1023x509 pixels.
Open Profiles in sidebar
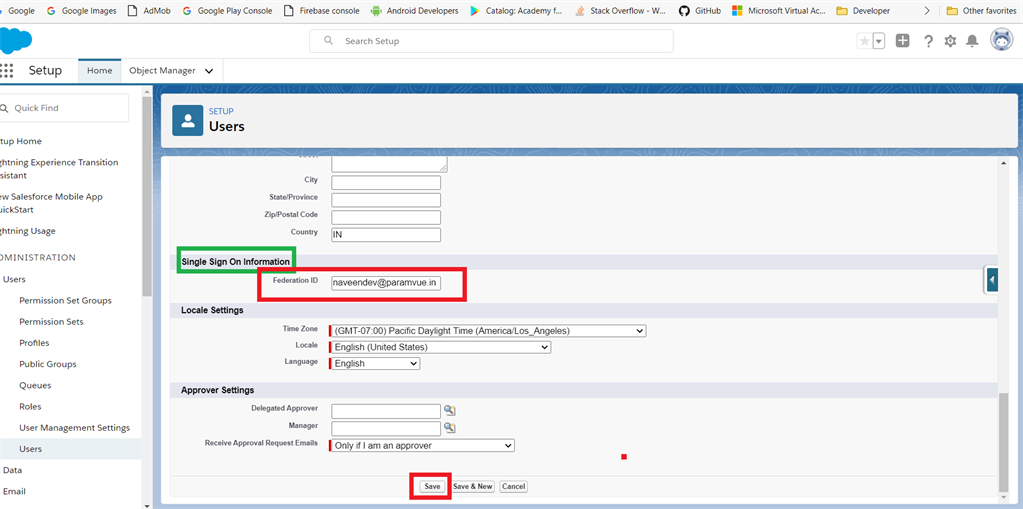[x=35, y=343]
